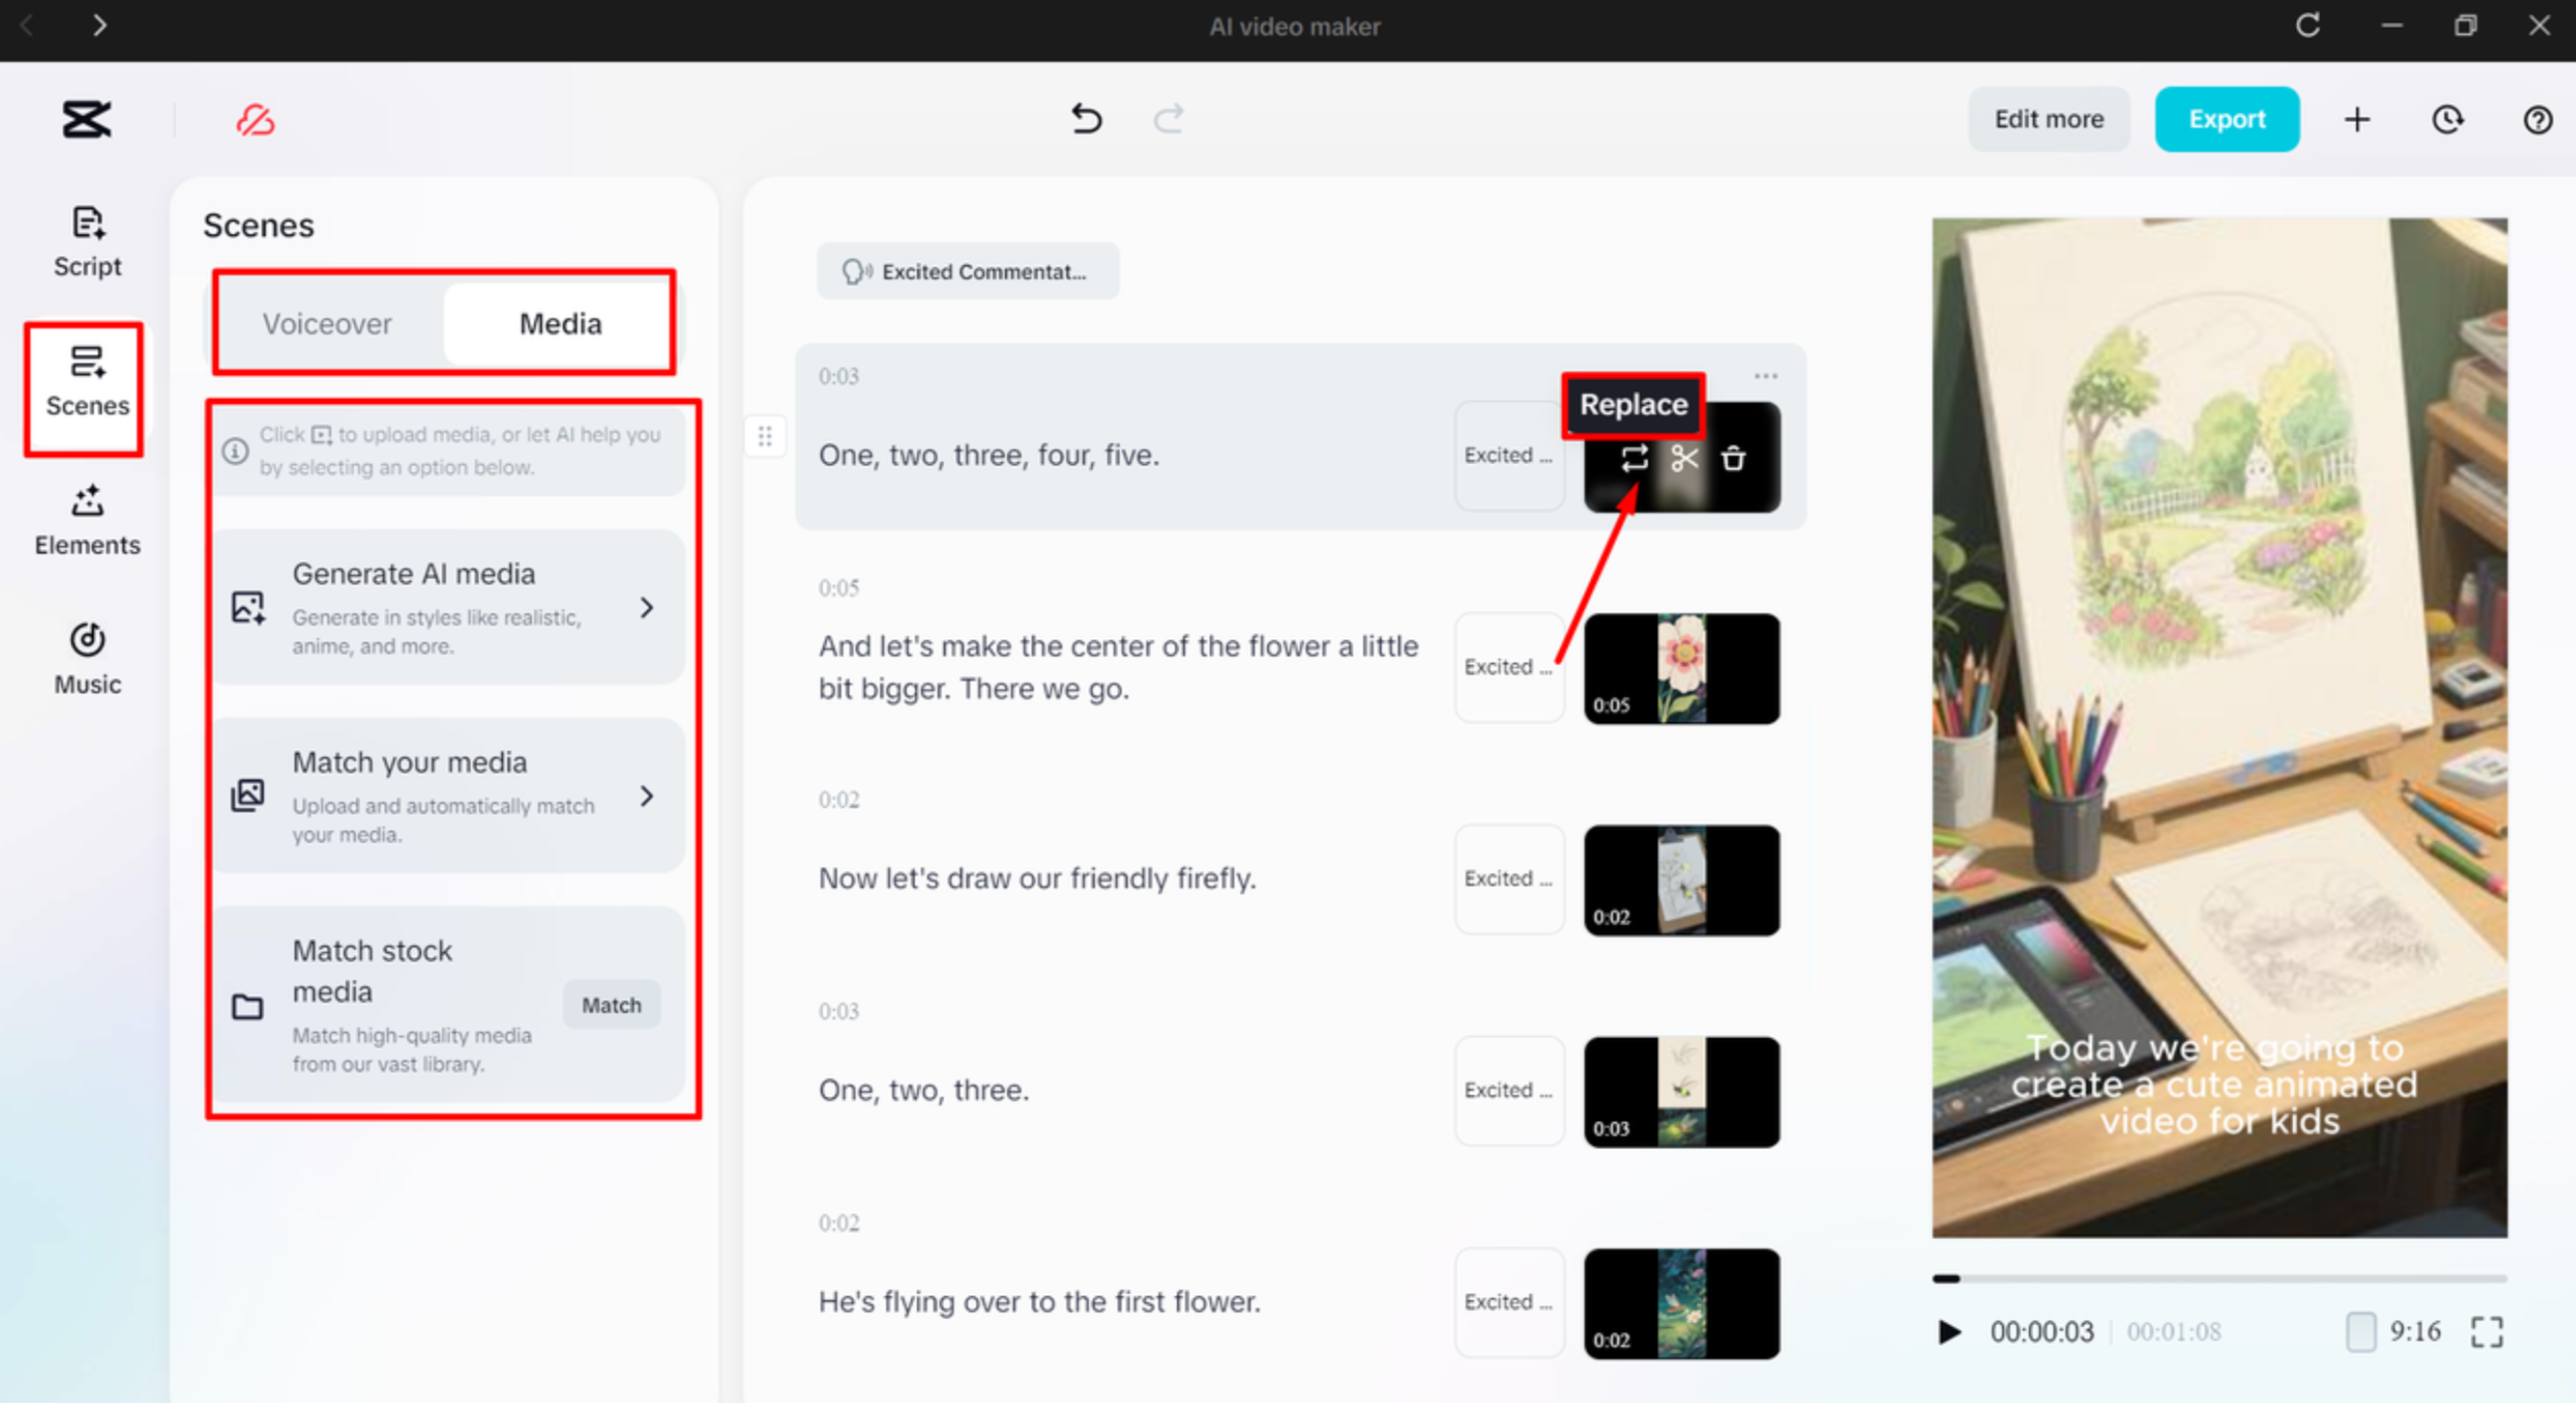Click the video preview progress bar
Screen dimensions: 2576x1403
(2218, 1278)
